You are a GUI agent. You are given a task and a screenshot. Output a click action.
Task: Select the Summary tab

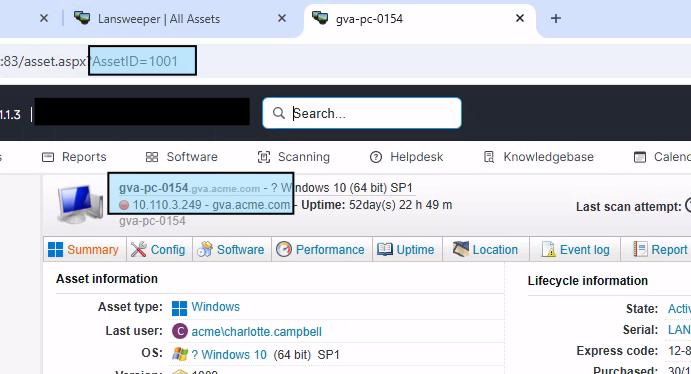(84, 249)
